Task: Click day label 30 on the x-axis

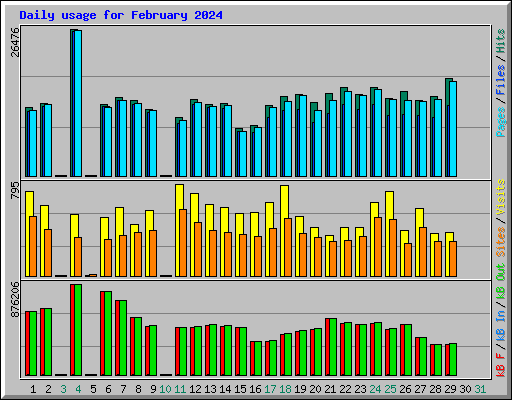Action: coord(465,389)
